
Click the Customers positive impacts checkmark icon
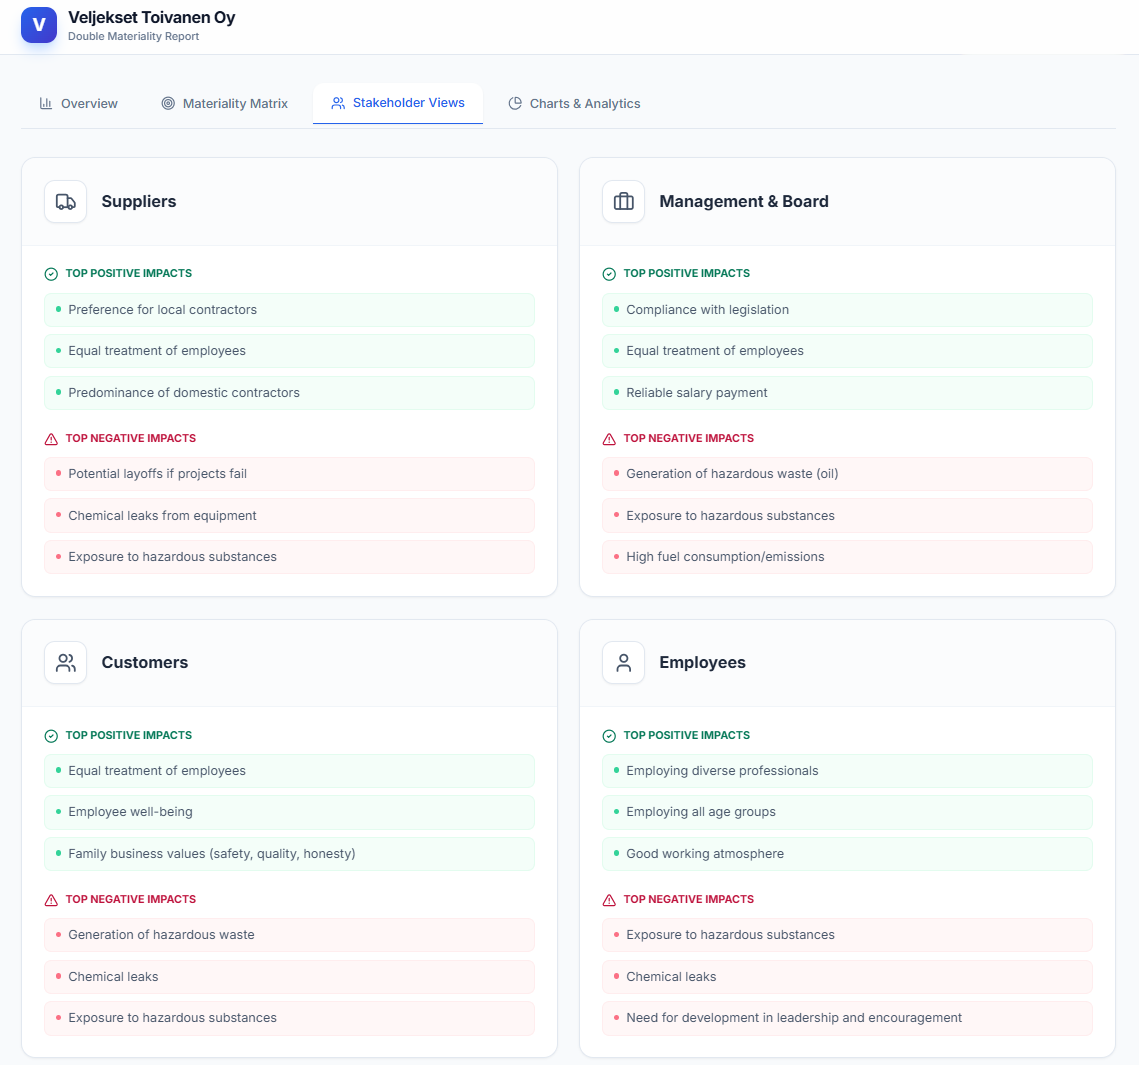coord(51,736)
